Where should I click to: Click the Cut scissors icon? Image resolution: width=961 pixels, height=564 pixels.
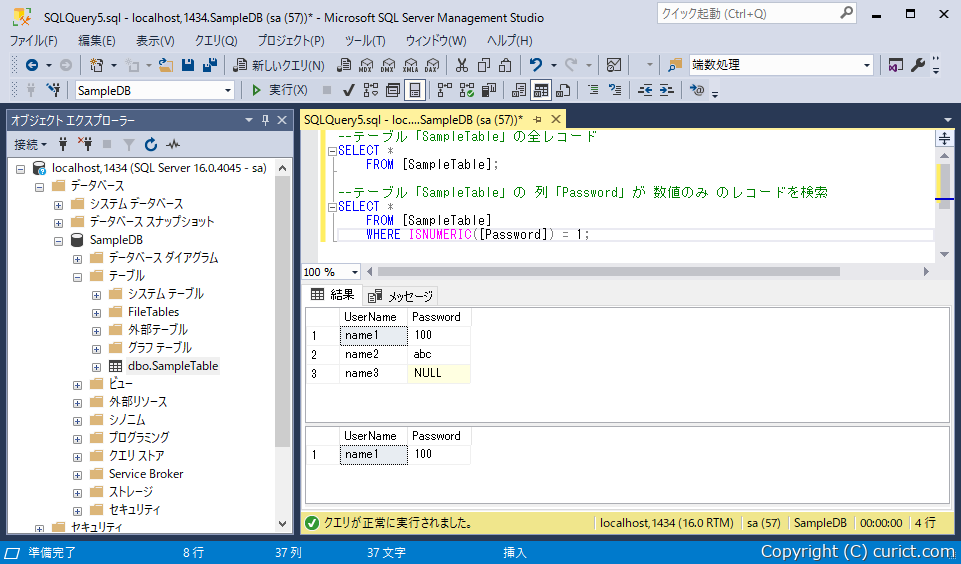click(x=462, y=65)
